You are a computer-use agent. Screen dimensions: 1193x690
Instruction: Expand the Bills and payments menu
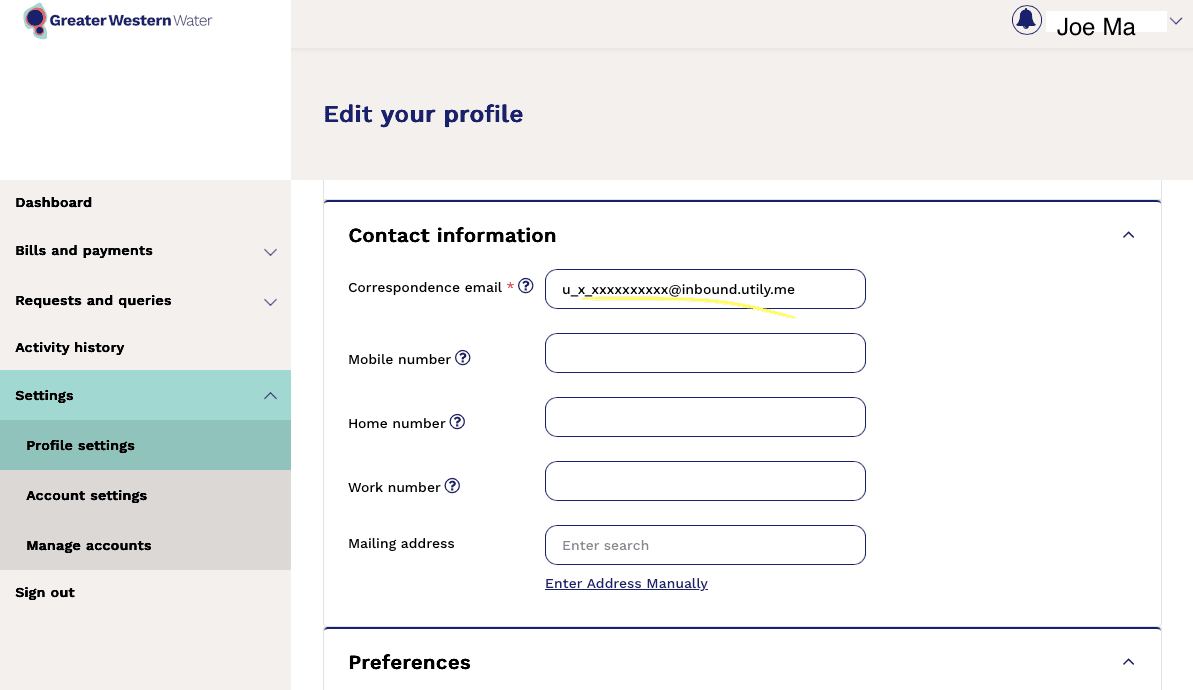tap(270, 252)
